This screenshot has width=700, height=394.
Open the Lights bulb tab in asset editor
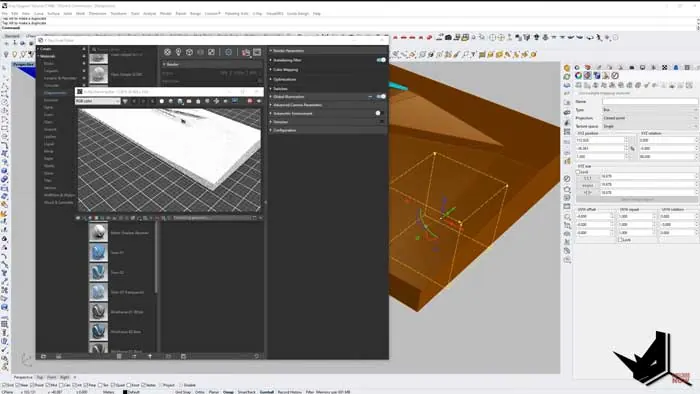(x=178, y=52)
